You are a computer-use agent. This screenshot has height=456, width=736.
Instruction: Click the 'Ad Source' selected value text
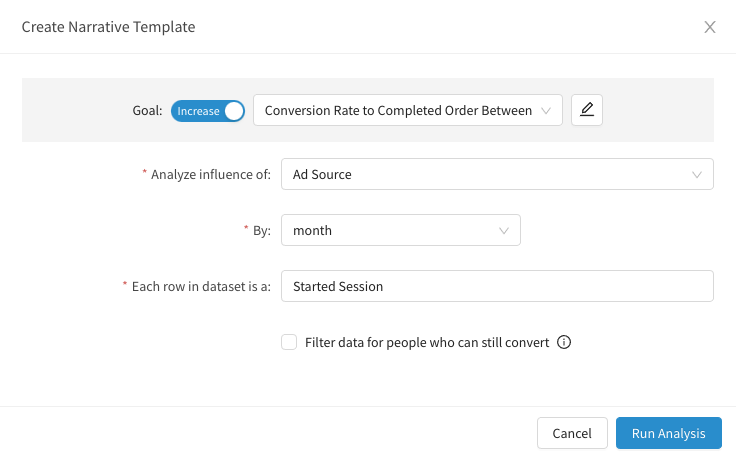coord(322,174)
